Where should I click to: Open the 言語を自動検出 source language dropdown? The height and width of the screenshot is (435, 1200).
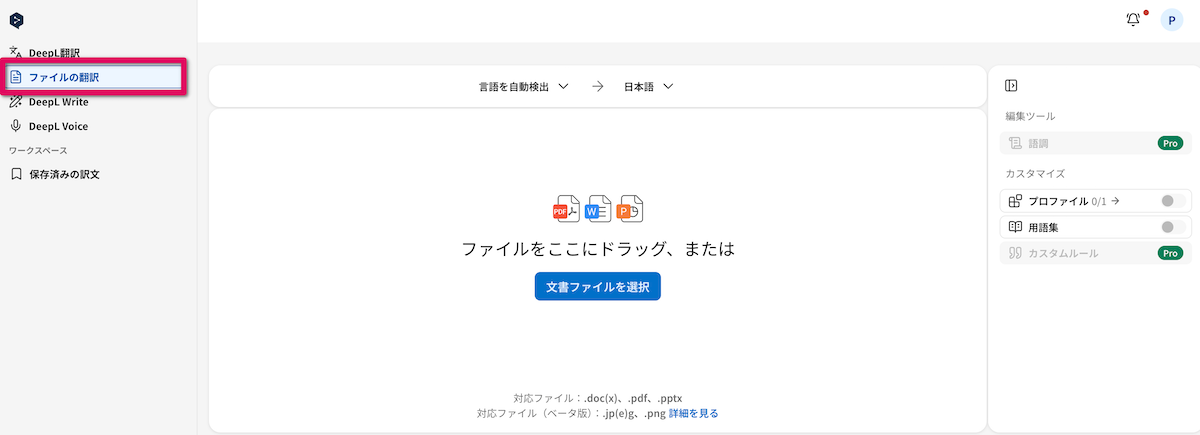523,87
